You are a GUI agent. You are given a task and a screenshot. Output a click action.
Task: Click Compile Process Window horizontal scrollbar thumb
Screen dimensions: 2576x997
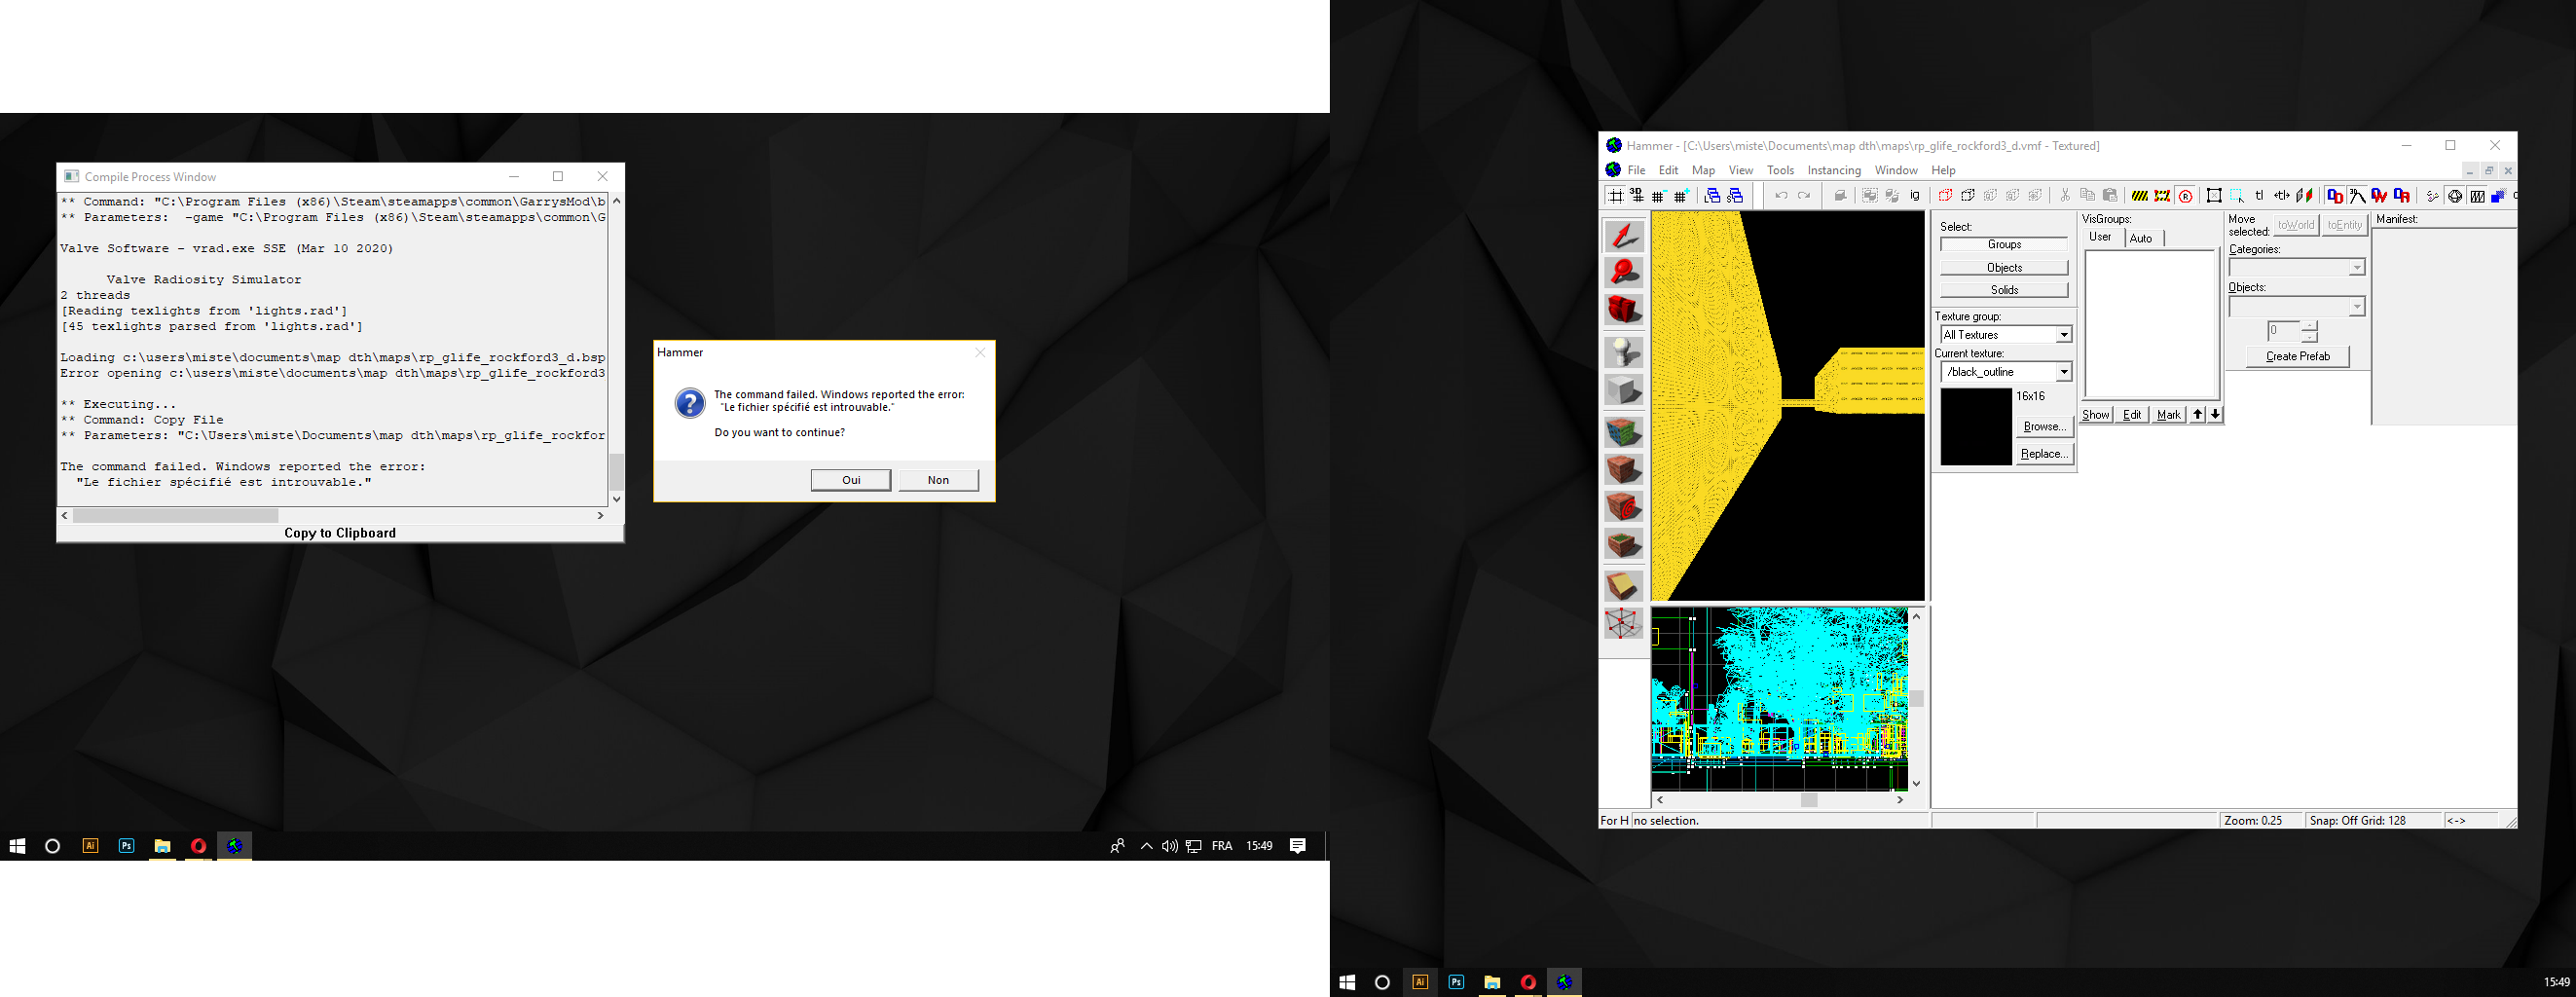coord(175,515)
